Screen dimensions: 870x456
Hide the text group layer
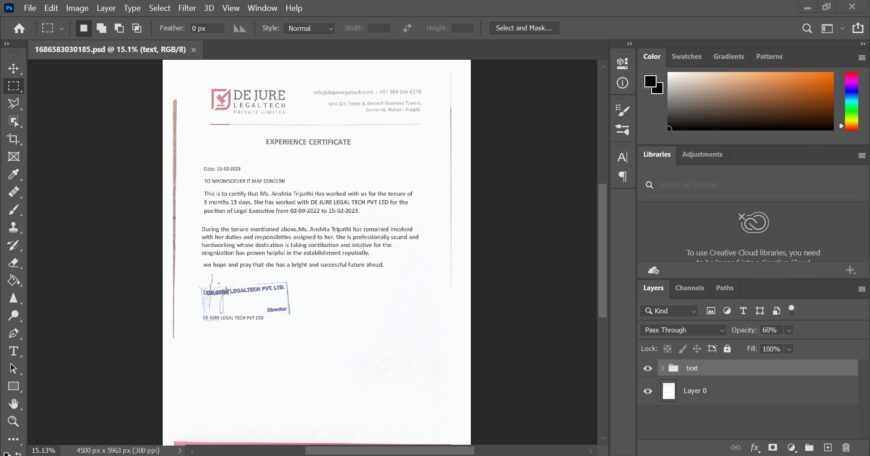point(648,368)
